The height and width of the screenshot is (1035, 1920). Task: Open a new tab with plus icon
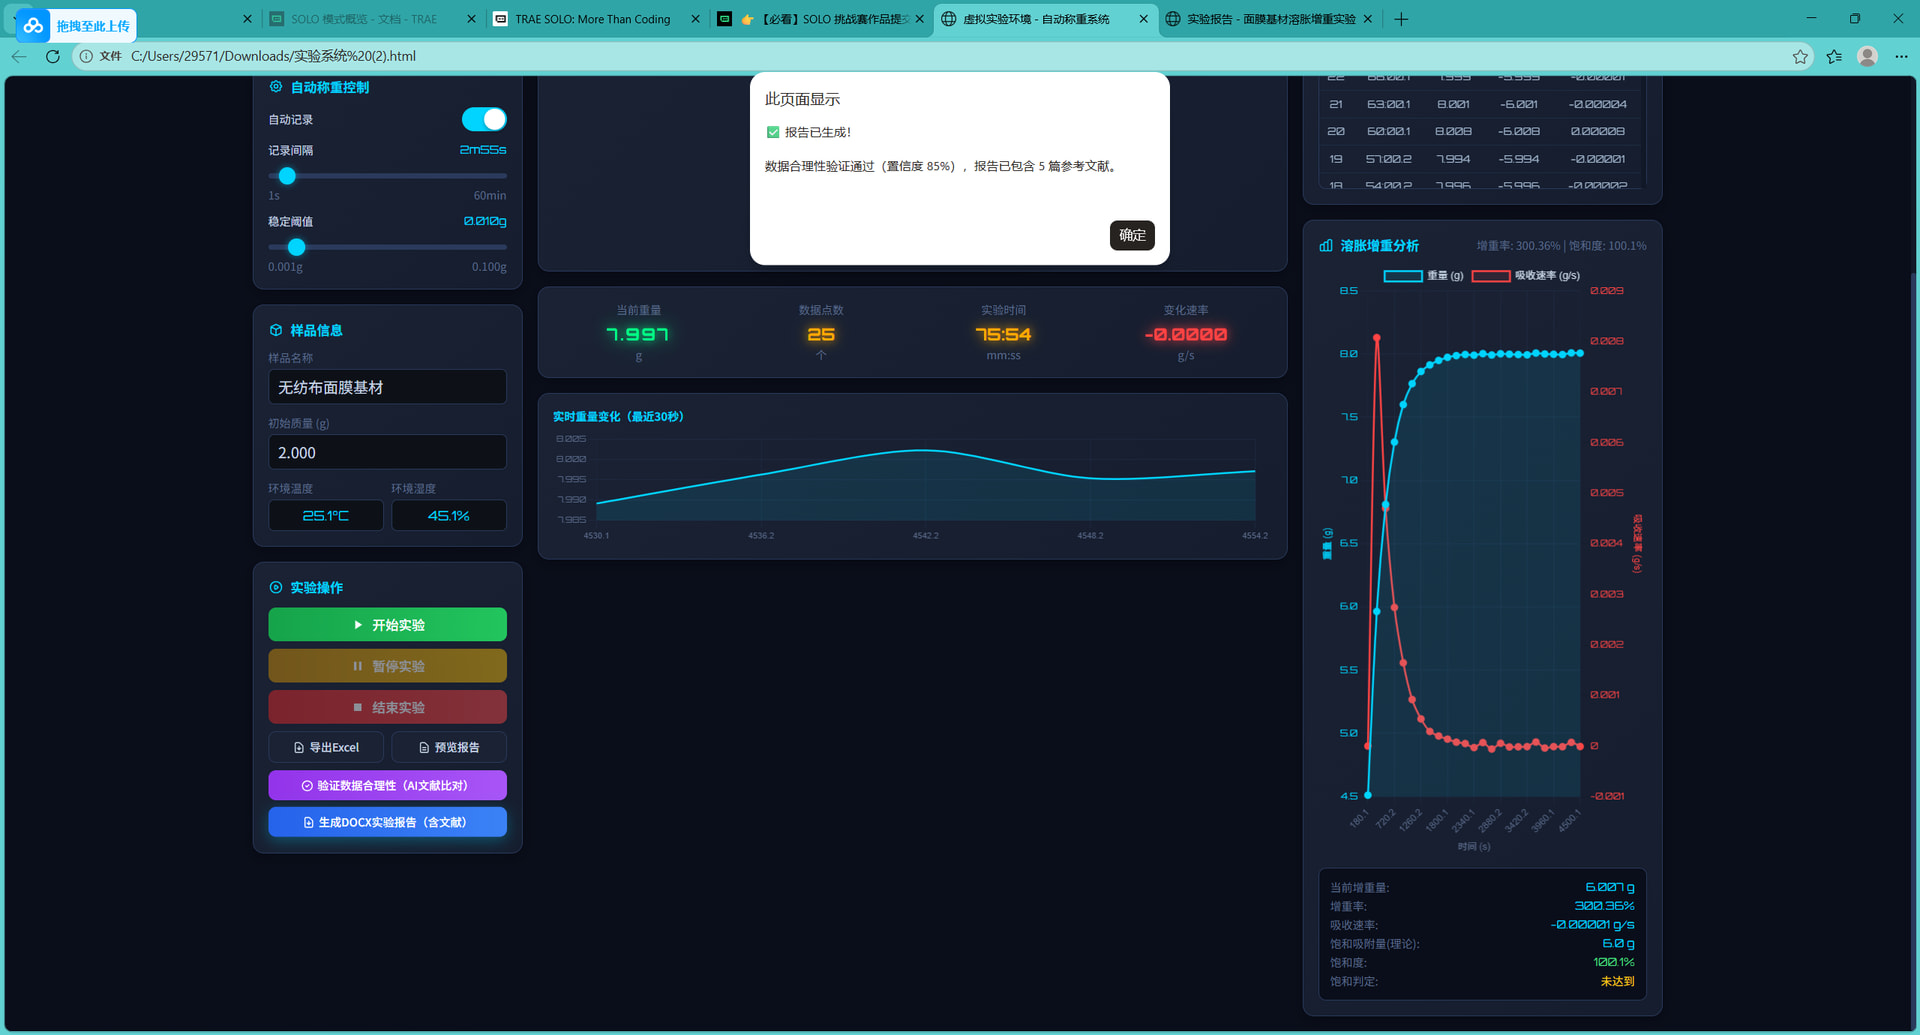coord(1401,19)
